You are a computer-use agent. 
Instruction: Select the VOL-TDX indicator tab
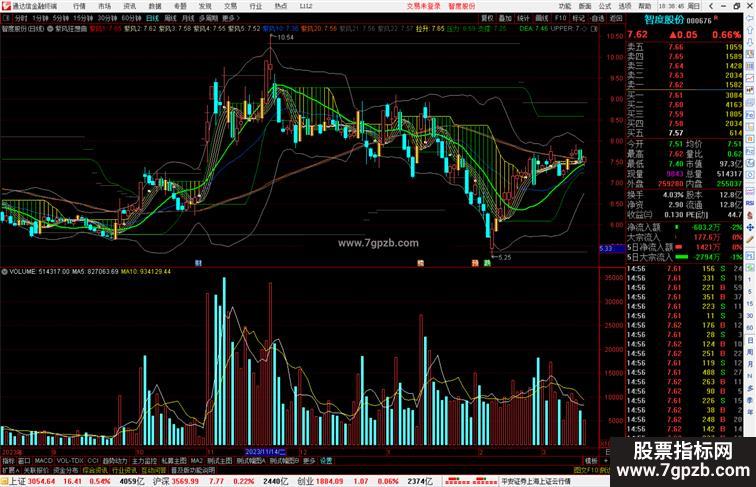pyautogui.click(x=70, y=461)
